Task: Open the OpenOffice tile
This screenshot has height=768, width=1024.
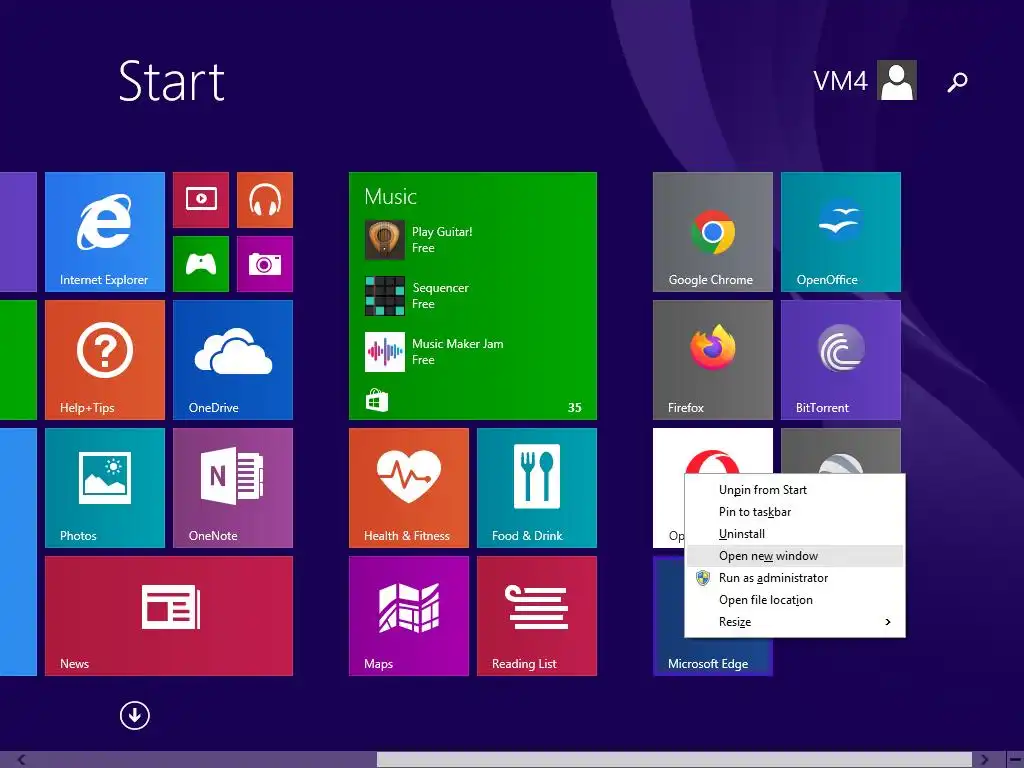Action: click(x=840, y=232)
